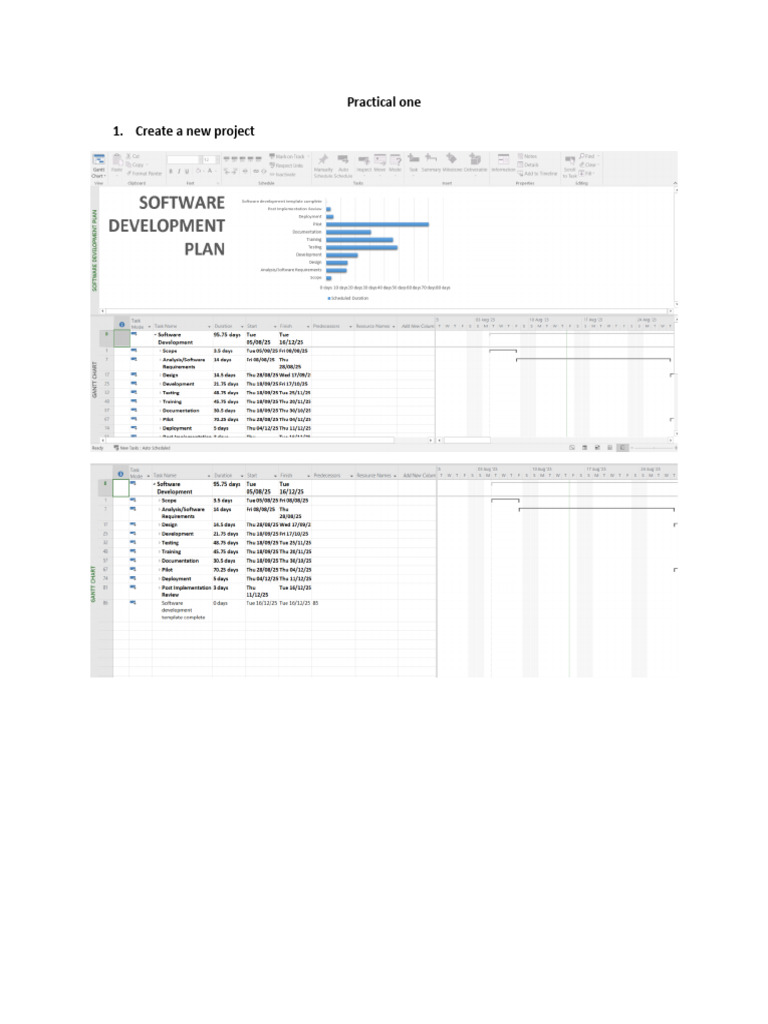Open Predecessors column dropdown in lower table
This screenshot has height=1024, width=768.
pyautogui.click(x=351, y=476)
